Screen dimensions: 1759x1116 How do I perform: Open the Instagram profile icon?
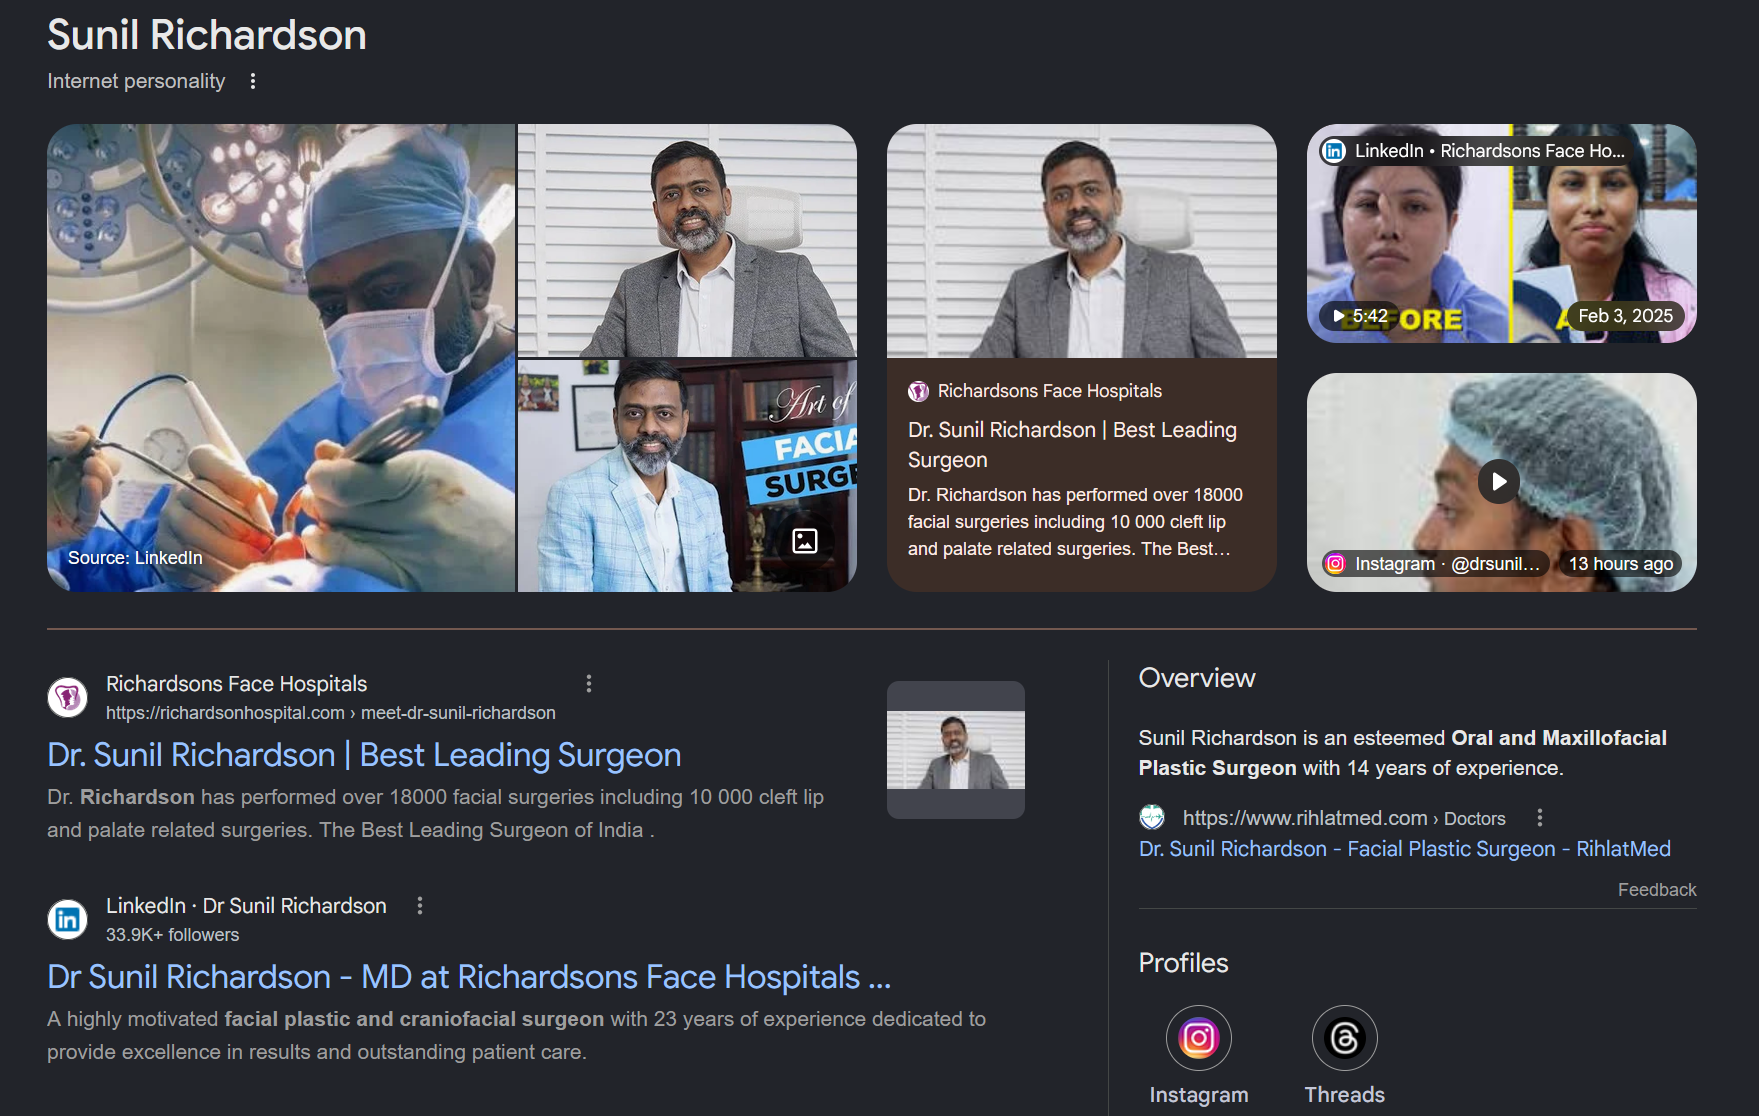point(1198,1038)
